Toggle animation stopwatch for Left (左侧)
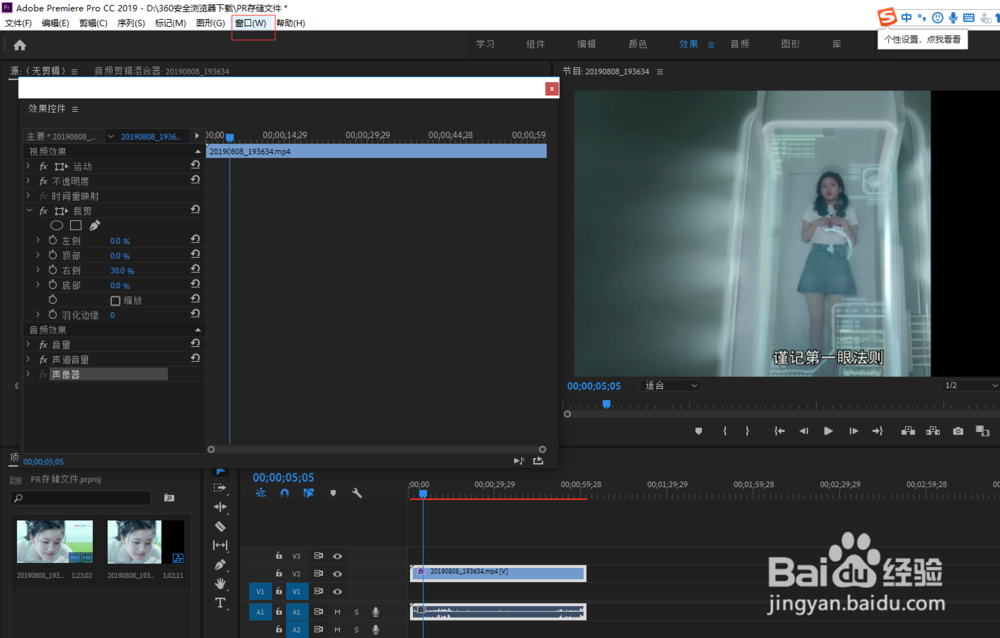The width and height of the screenshot is (1000, 638). 53,240
